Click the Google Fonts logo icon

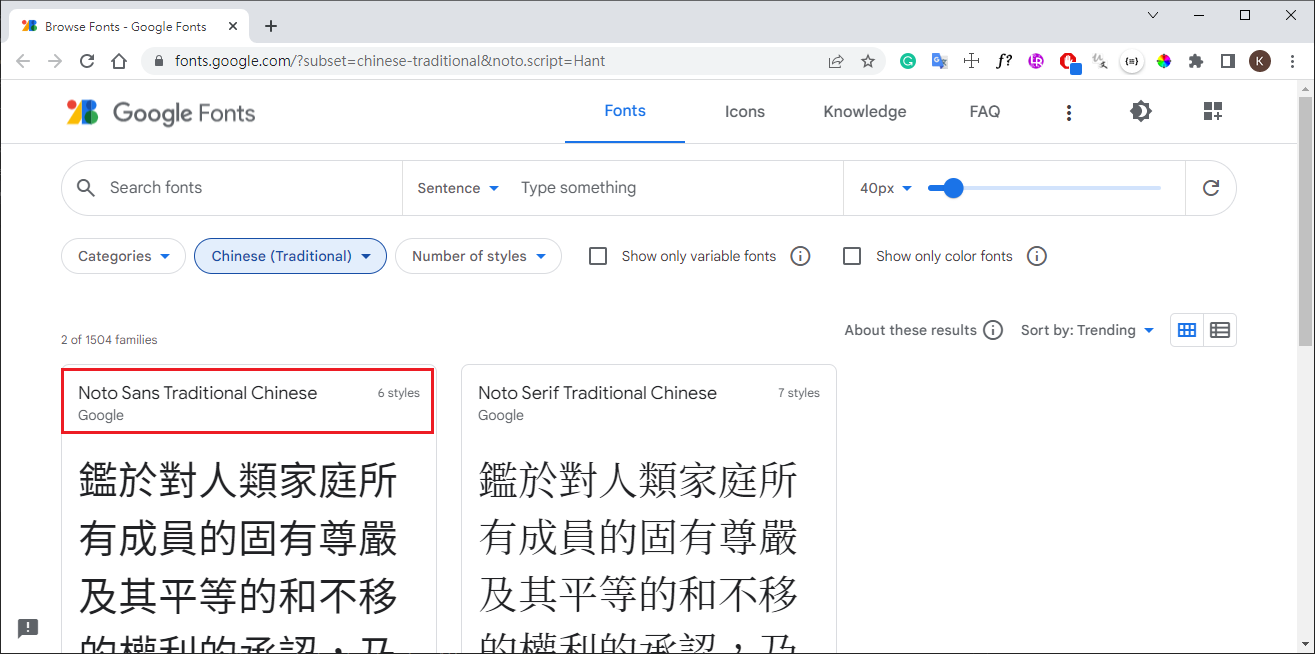[82, 112]
